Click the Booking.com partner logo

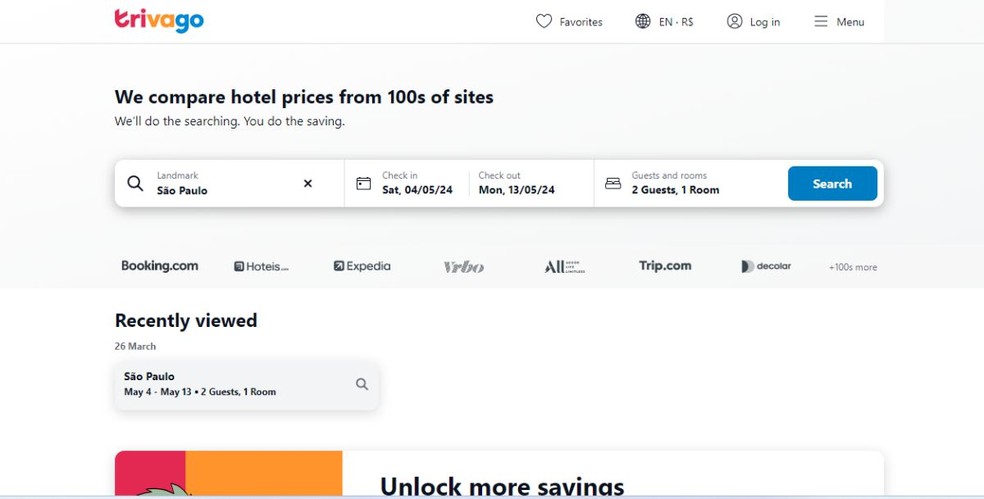160,266
